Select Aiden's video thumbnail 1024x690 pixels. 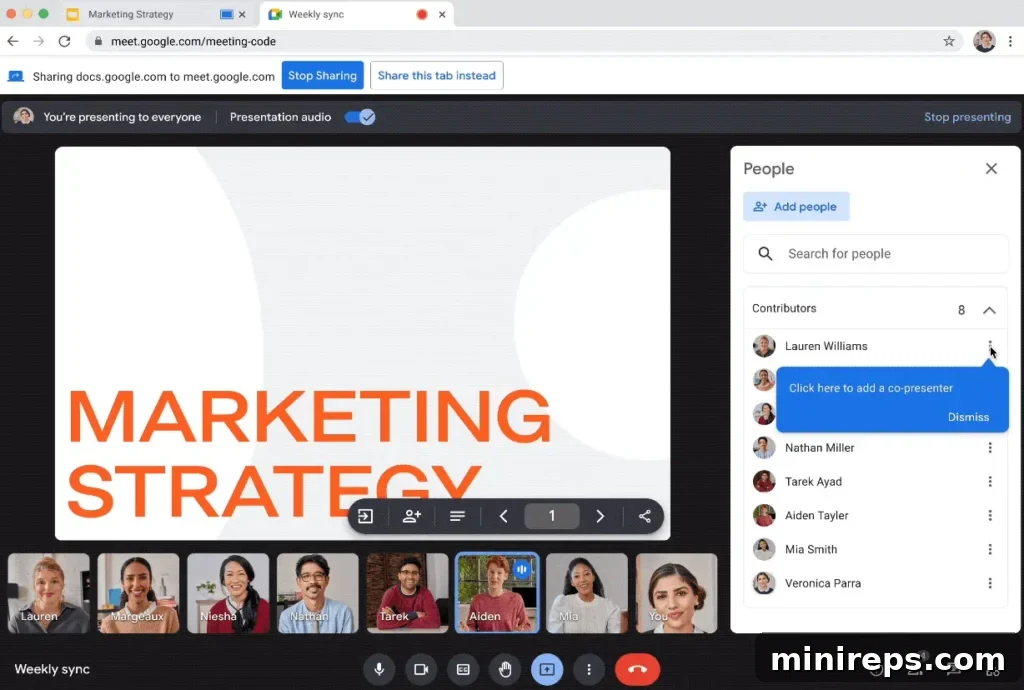pyautogui.click(x=498, y=593)
